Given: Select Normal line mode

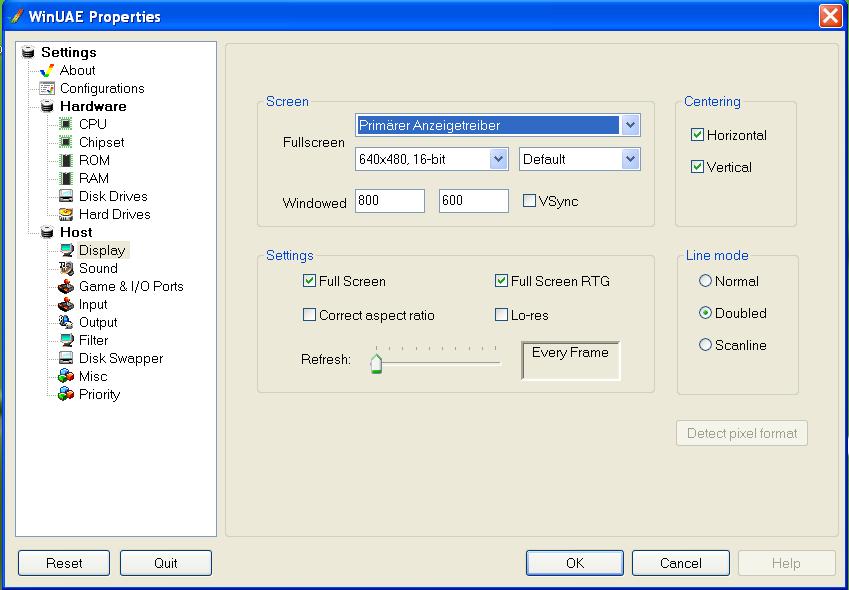Looking at the screenshot, I should (x=705, y=280).
